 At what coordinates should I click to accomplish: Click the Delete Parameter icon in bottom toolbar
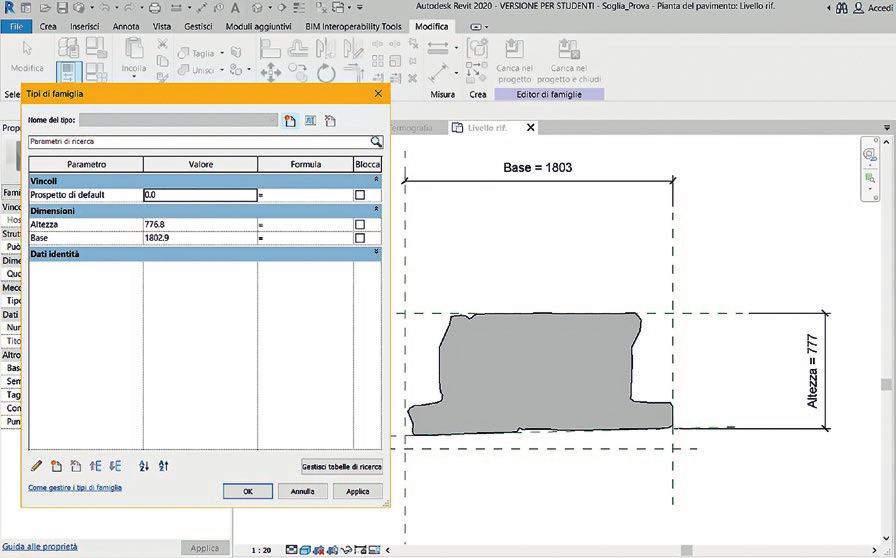75,466
